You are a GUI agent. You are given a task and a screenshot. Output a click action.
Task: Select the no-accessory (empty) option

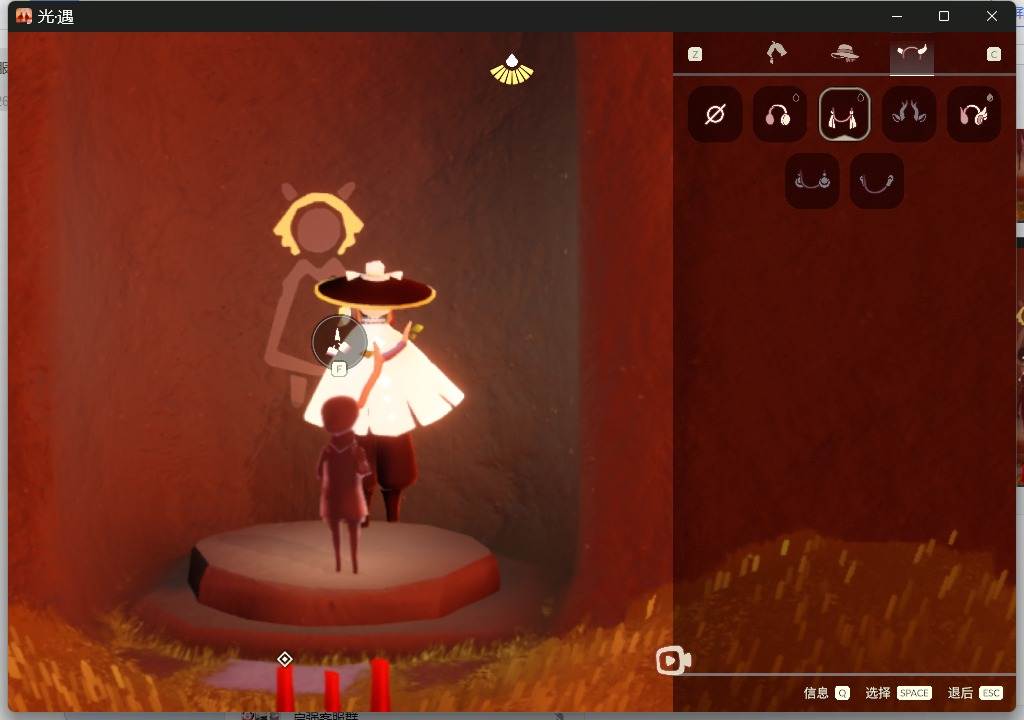click(714, 114)
